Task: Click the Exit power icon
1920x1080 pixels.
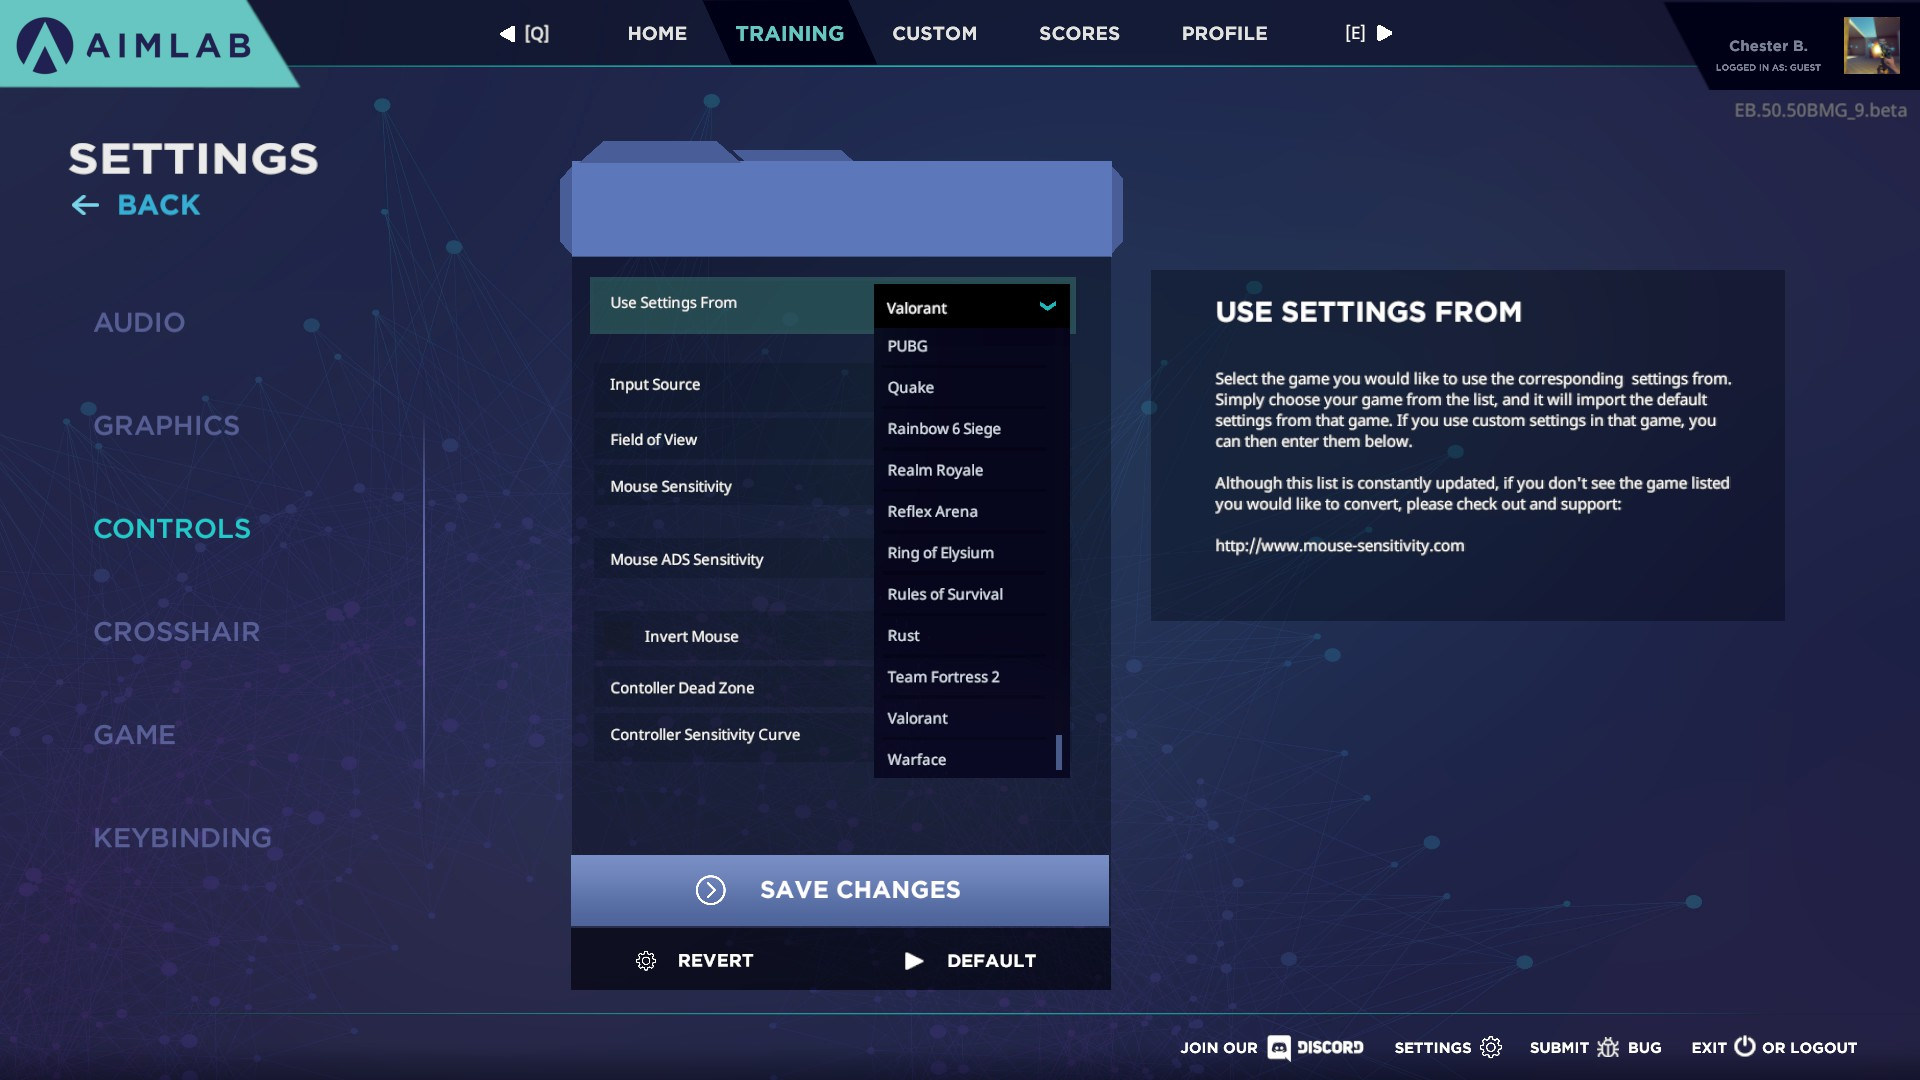Action: click(x=1742, y=1046)
